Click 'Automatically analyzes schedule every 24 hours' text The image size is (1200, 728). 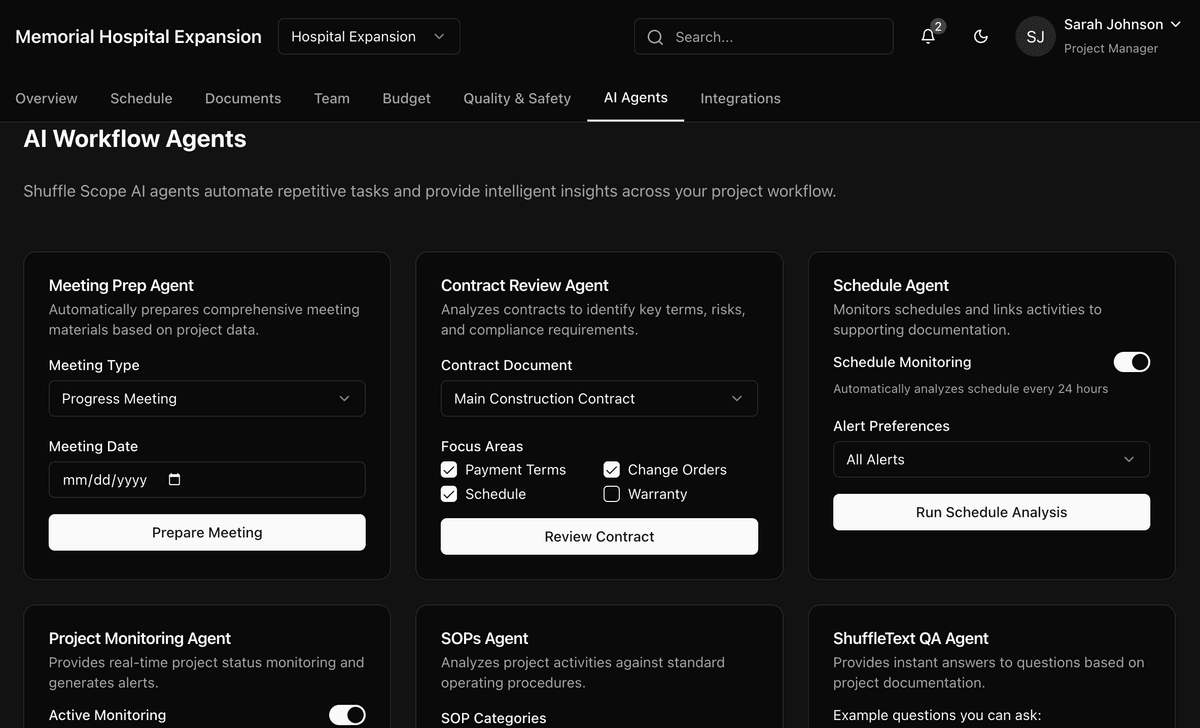971,388
